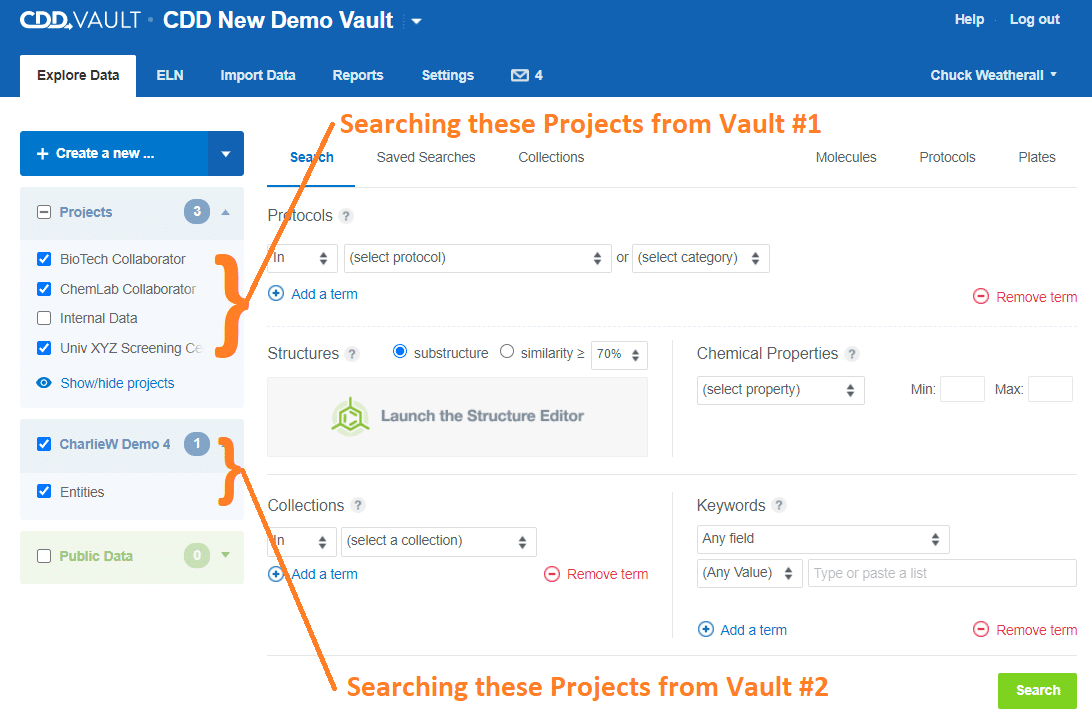The image size is (1092, 717).
Task: Open the select property dropdown
Action: click(781, 391)
